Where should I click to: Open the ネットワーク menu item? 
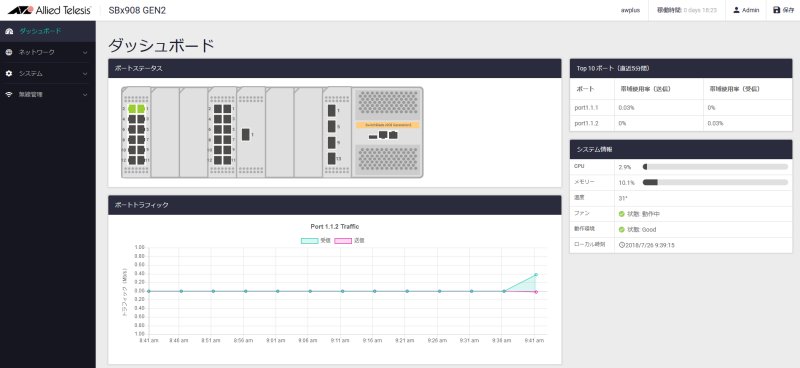tap(47, 52)
